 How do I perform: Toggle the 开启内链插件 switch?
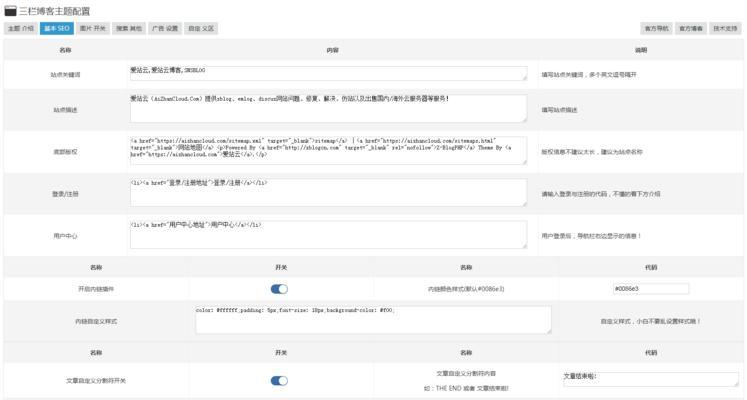coord(279,289)
